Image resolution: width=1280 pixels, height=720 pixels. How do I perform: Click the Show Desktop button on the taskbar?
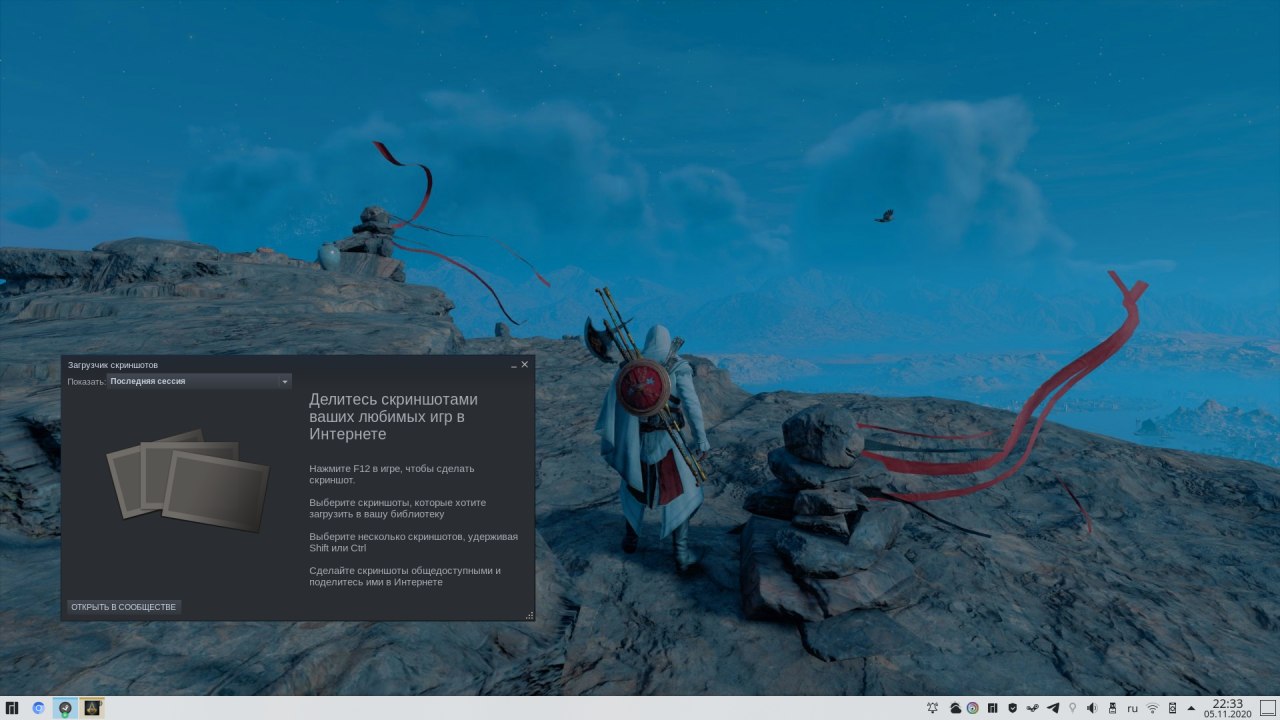click(x=1267, y=708)
